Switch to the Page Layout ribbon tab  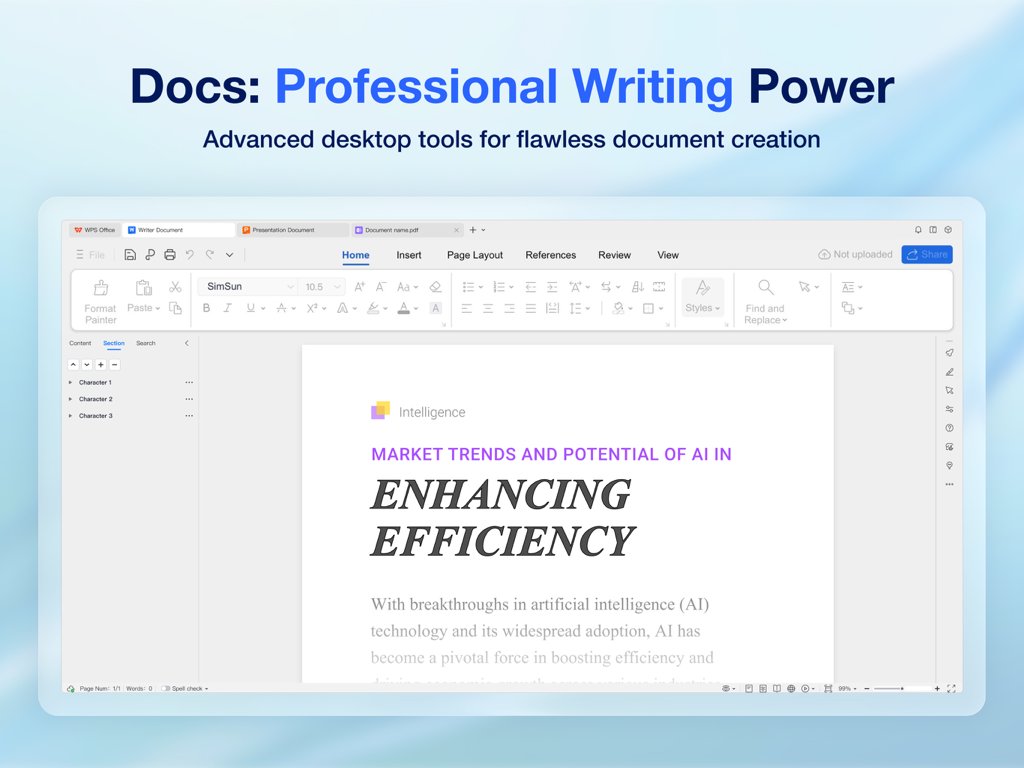pos(474,255)
